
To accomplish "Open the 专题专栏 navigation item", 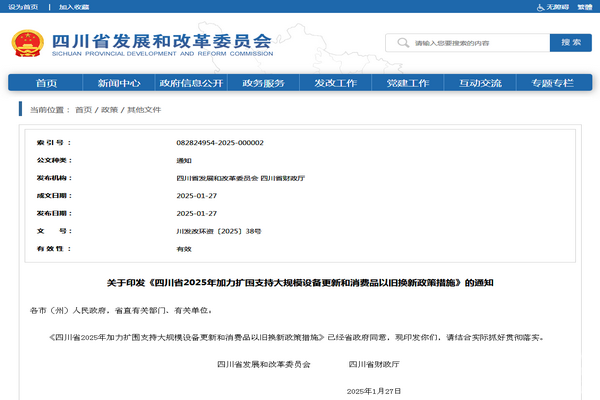I will pos(552,83).
